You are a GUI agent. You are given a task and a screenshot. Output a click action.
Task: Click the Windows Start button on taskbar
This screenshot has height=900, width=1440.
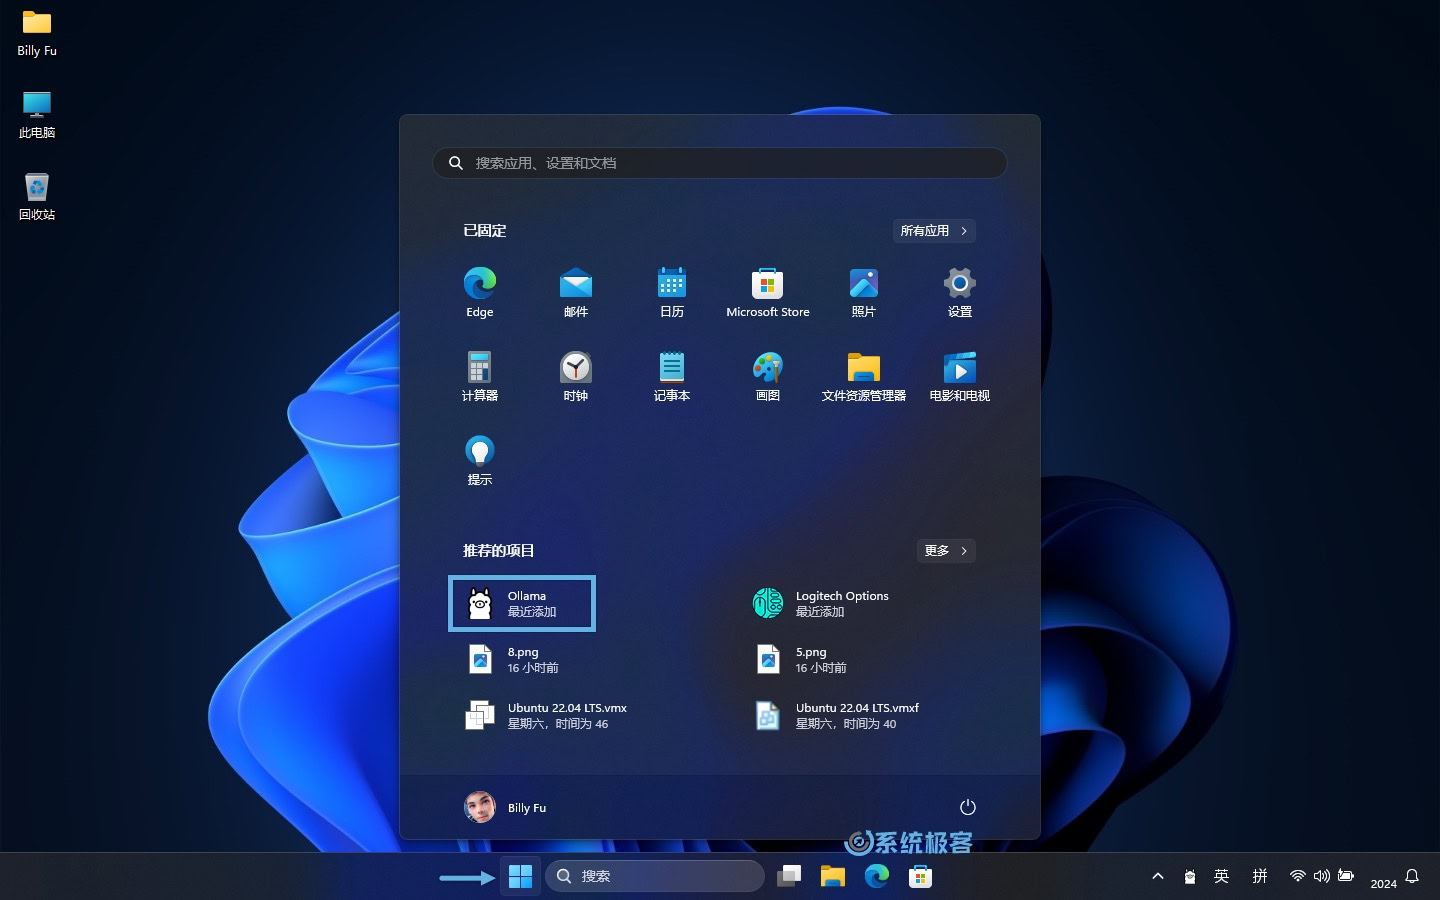click(x=520, y=876)
